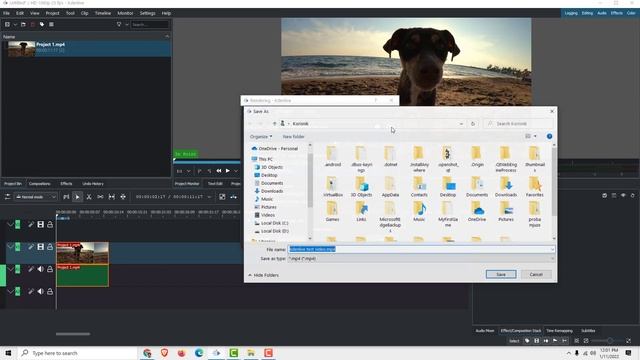This screenshot has height=360, width=640.
Task: Click the film thumbnails icon in bottom status toolbar
Action: [536, 340]
